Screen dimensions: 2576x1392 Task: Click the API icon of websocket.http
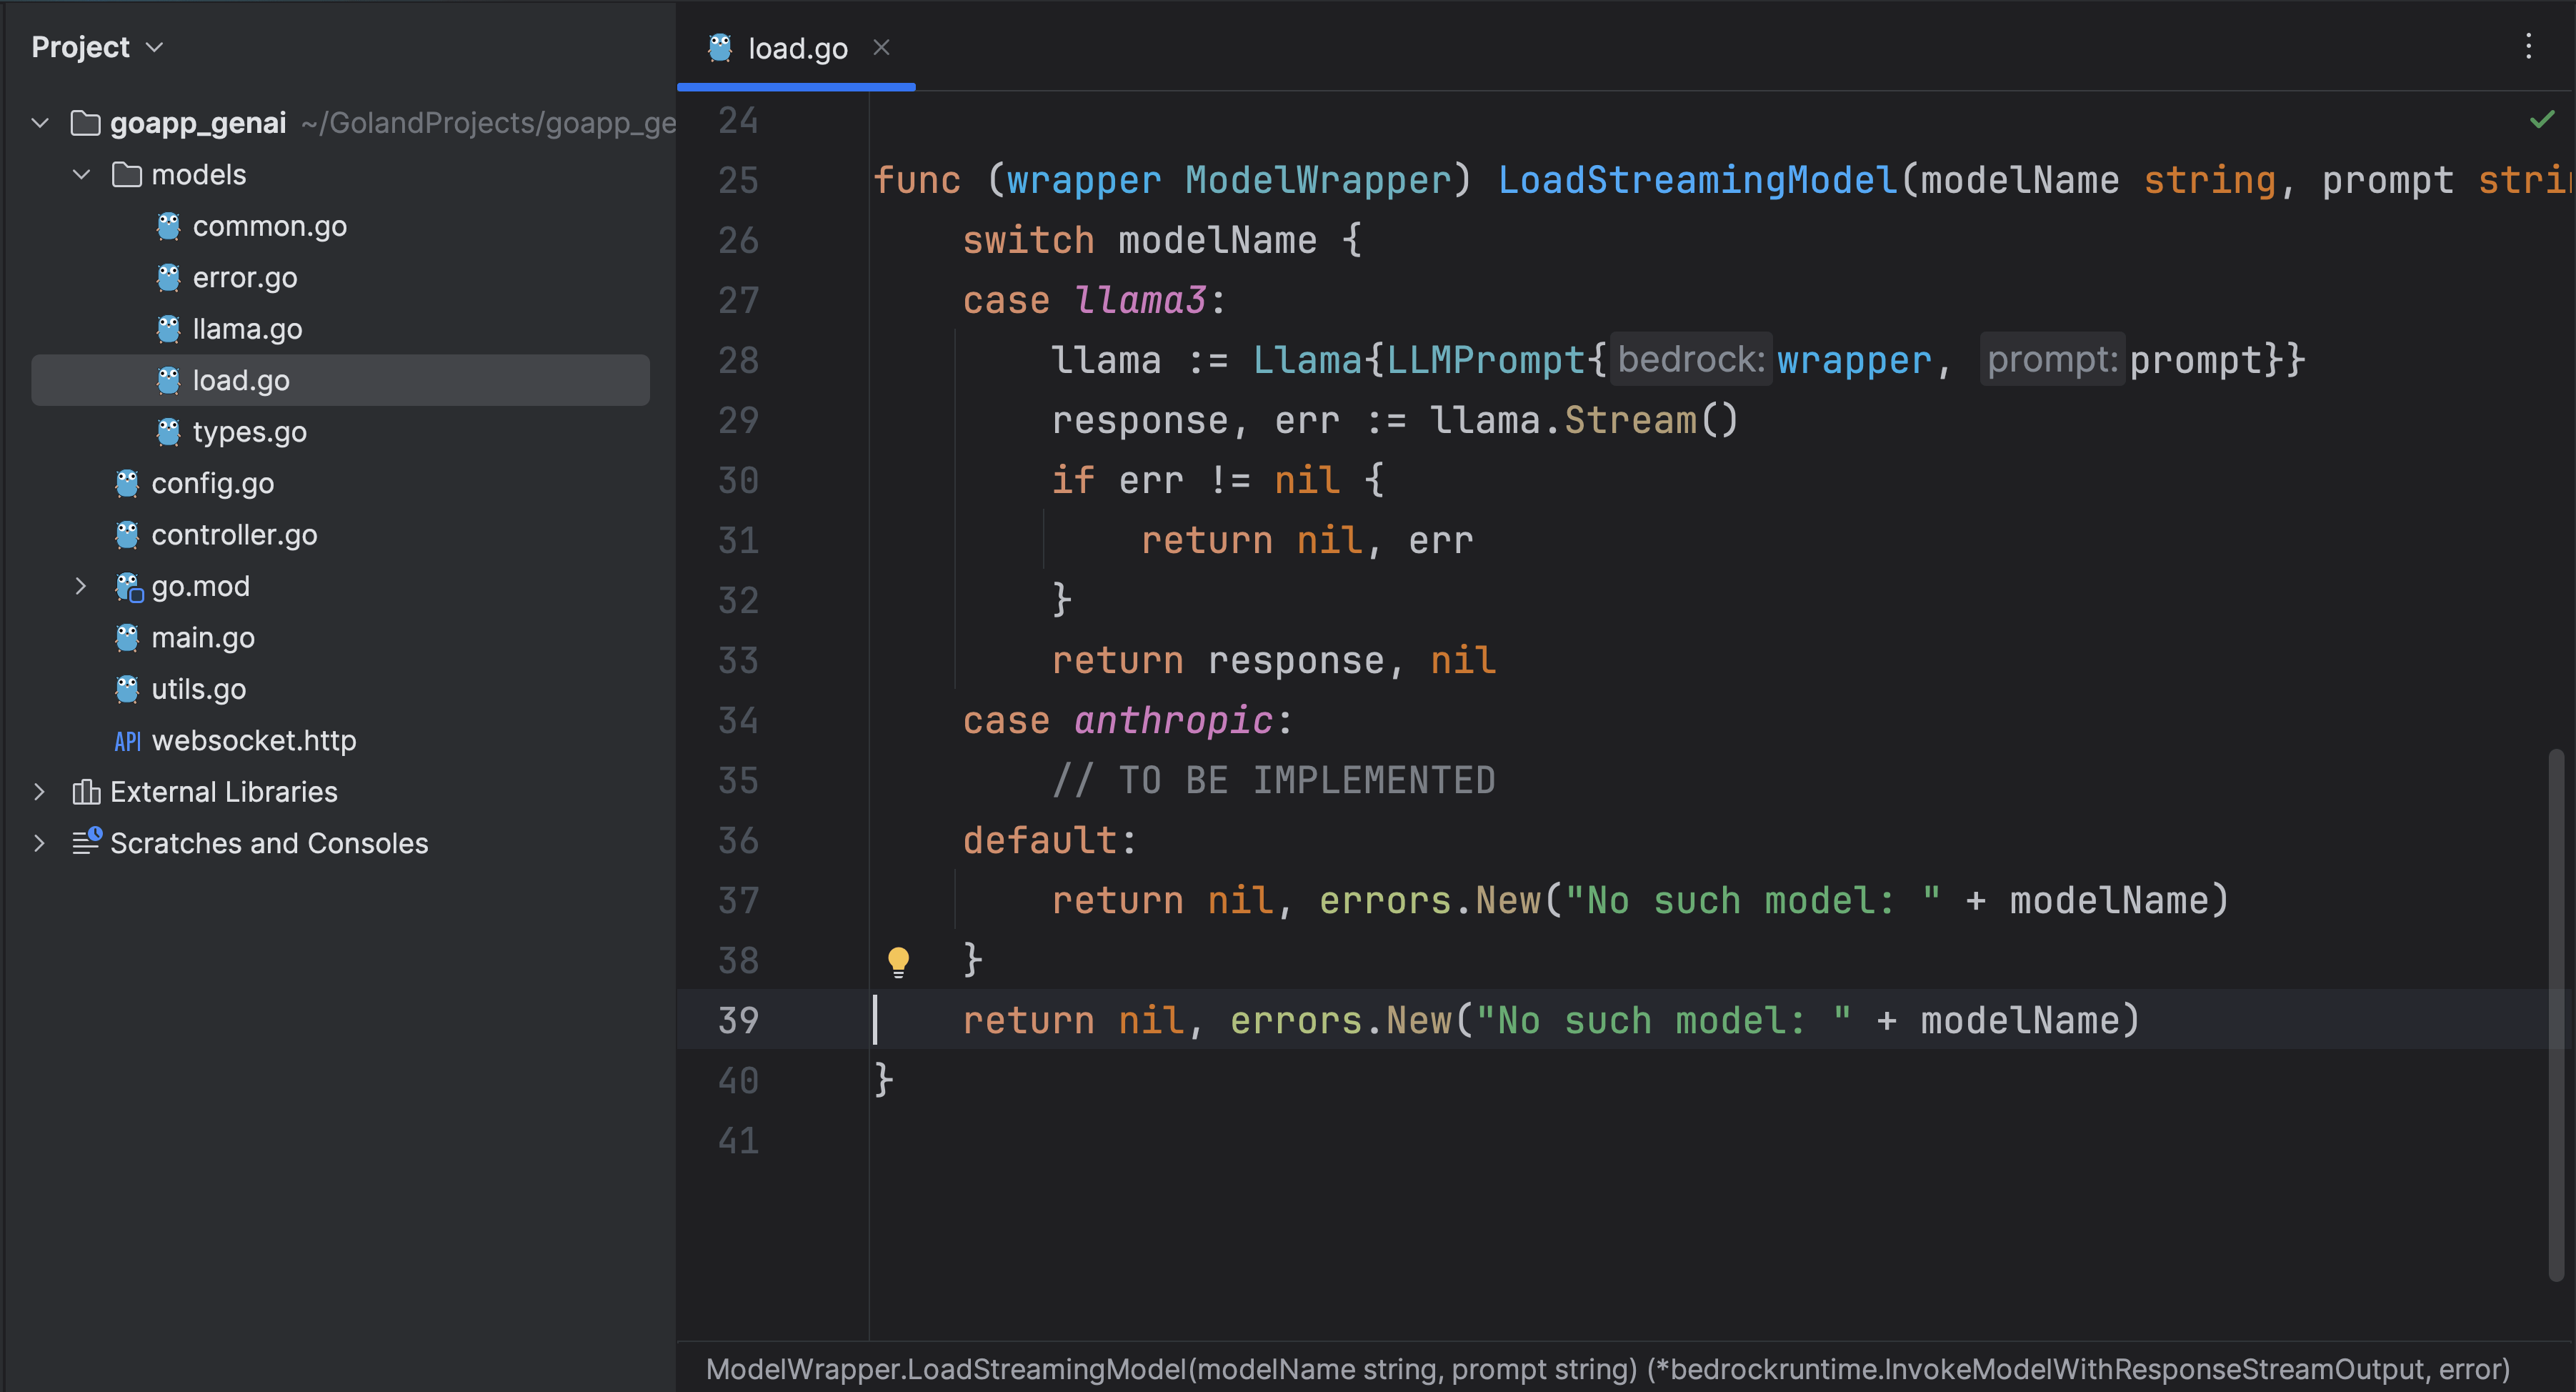pos(127,741)
